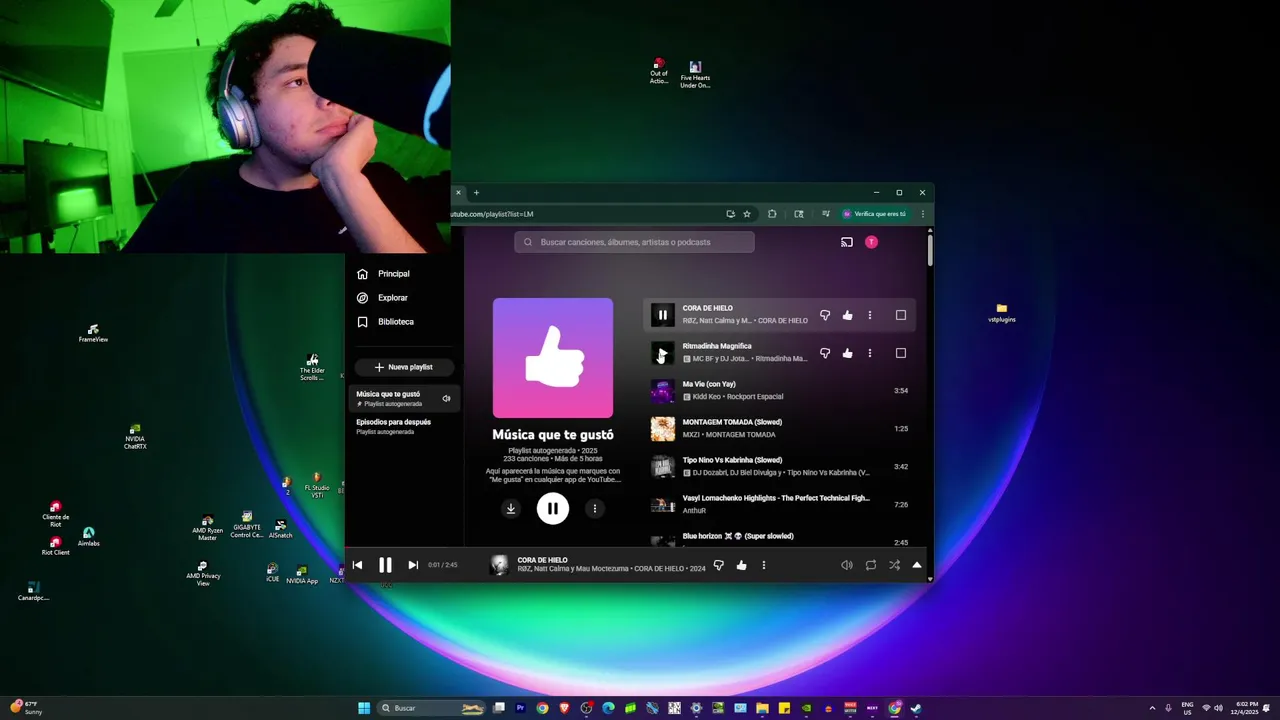Click the browser address bar URL
Image resolution: width=1280 pixels, height=720 pixels.
[x=494, y=214]
